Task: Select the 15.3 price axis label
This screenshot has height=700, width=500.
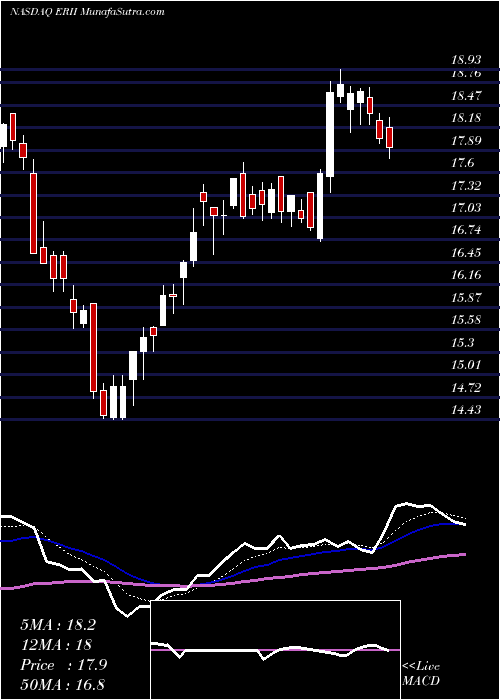Action: [462, 343]
